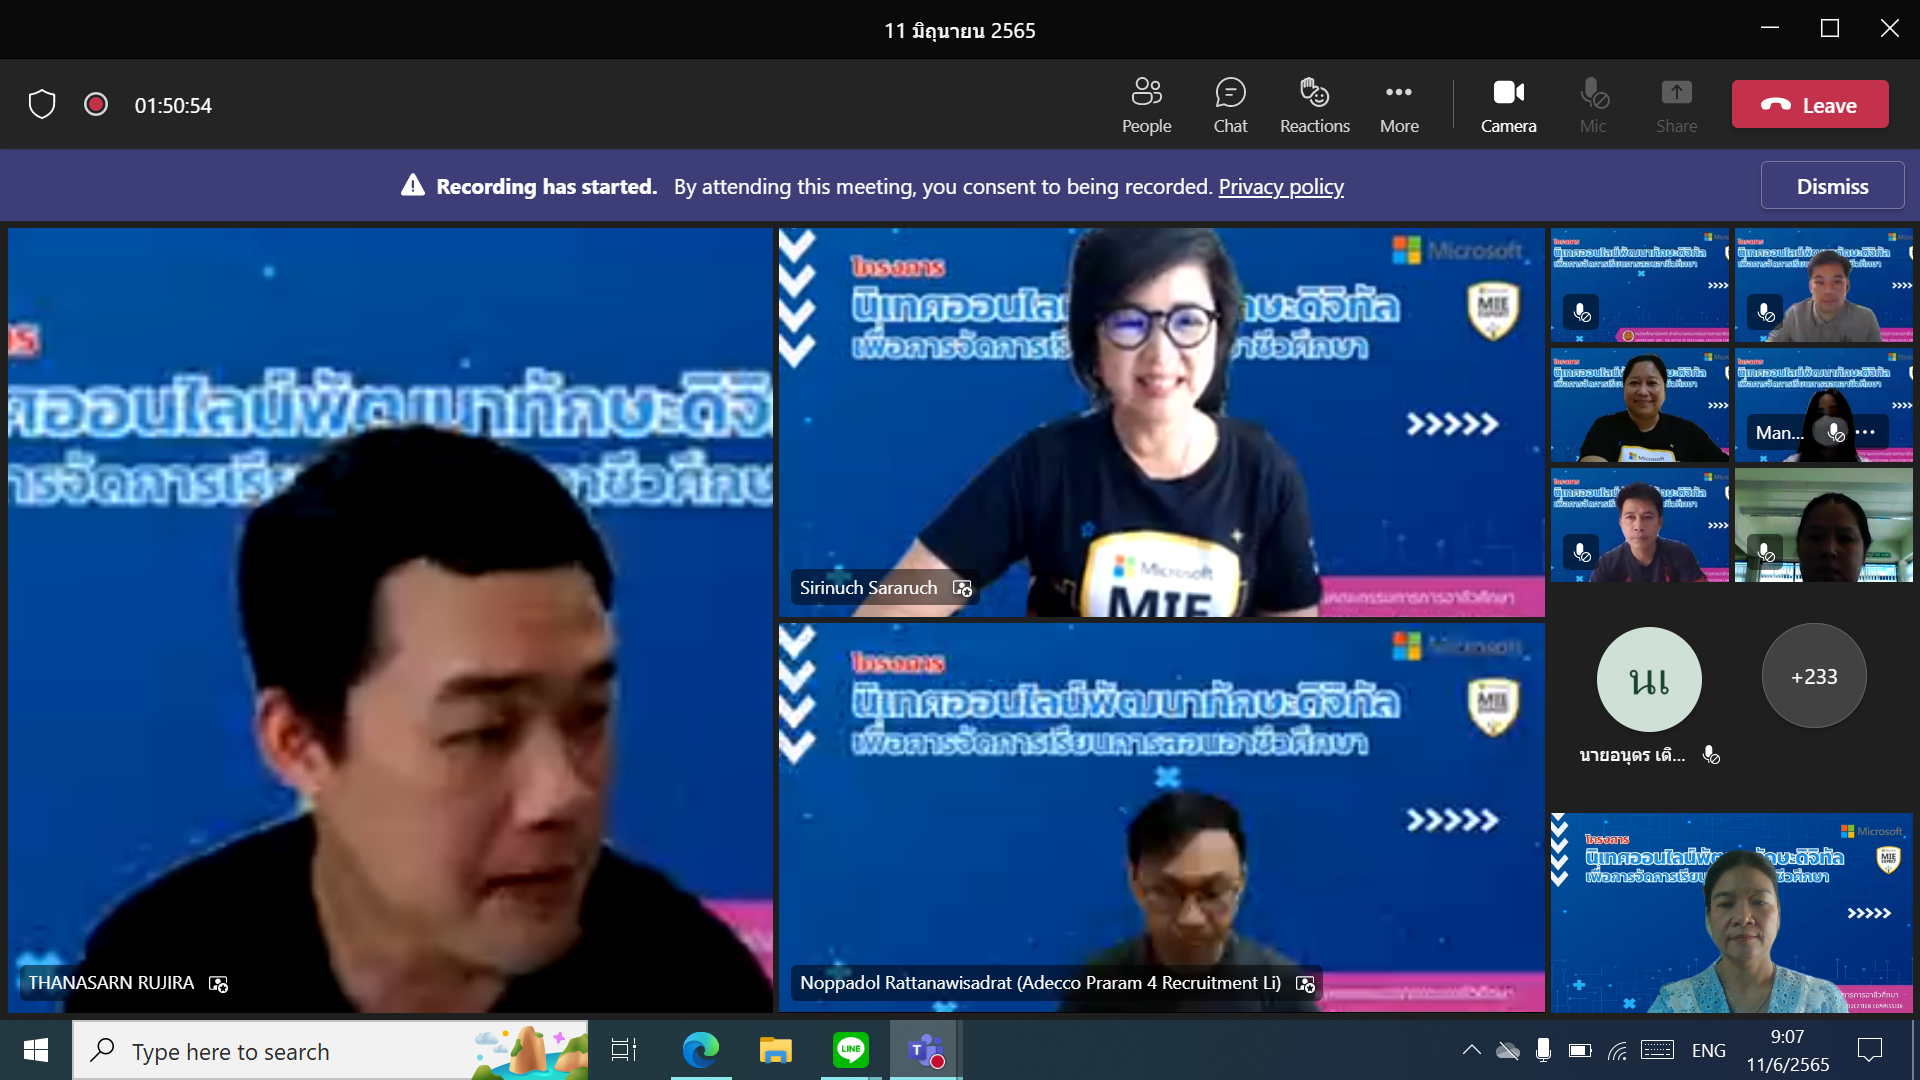Open the Windows Start menu

click(x=36, y=1050)
